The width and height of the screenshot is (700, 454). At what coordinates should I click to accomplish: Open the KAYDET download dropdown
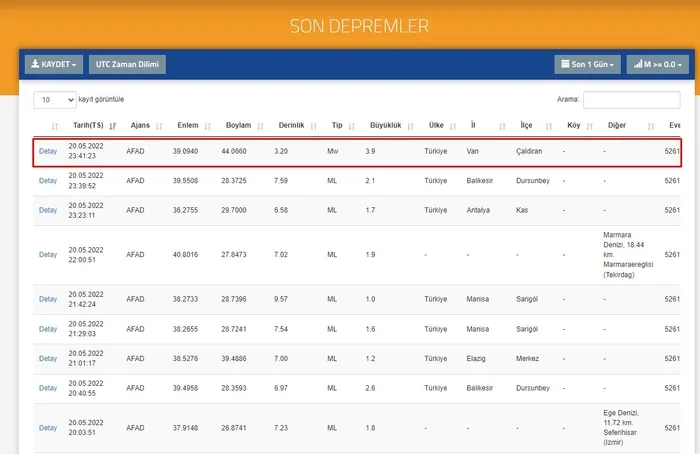54,64
